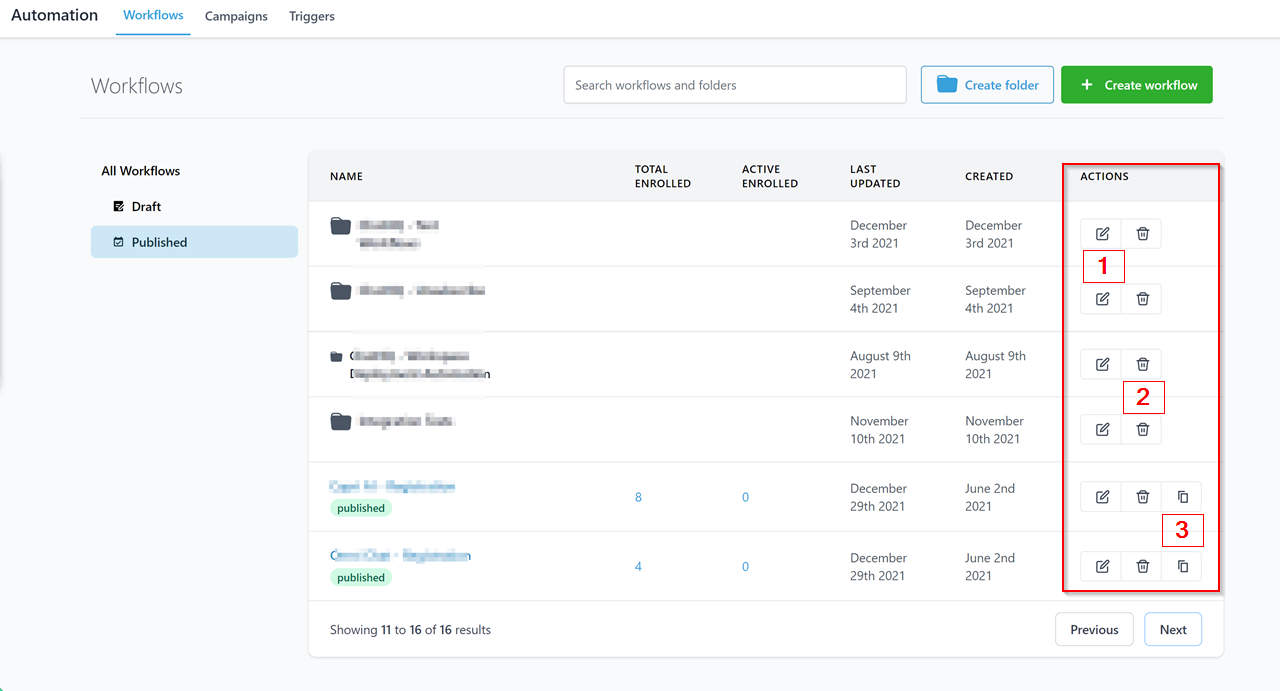Delete the folder dated November 10th 2021
Image resolution: width=1280 pixels, height=691 pixels.
click(1142, 430)
